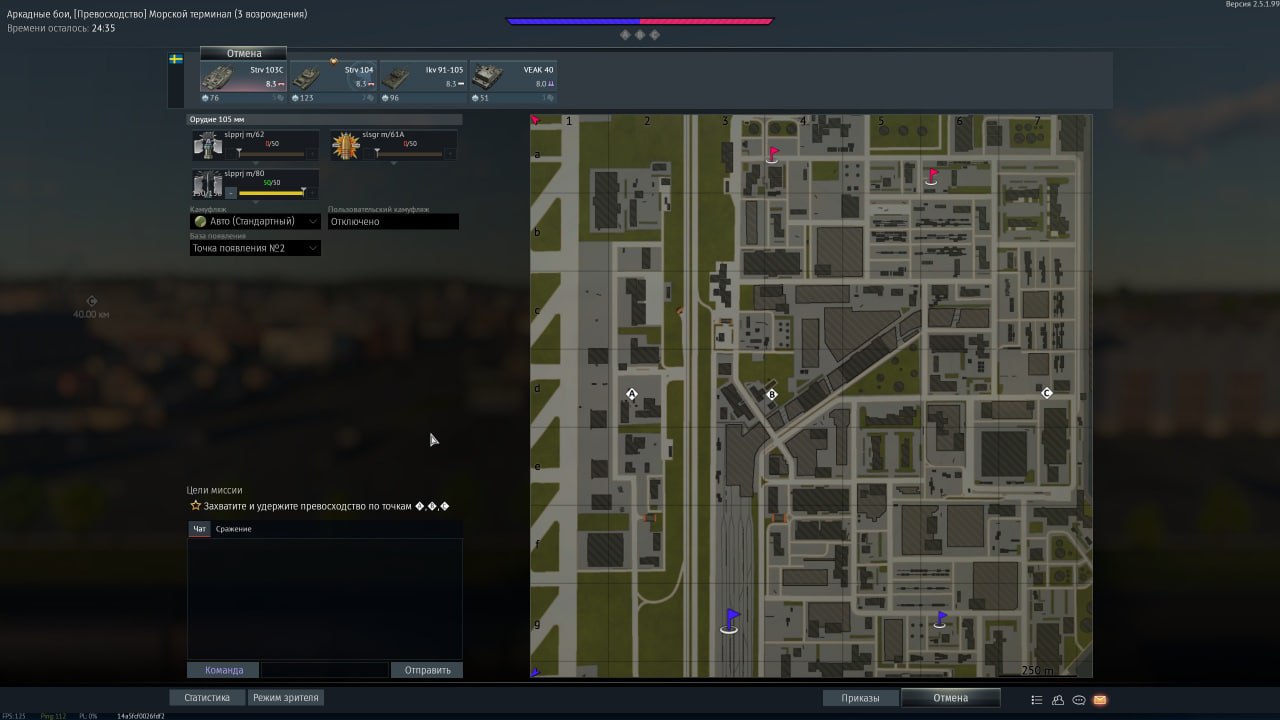Switch to the Сражение tab

(234, 529)
